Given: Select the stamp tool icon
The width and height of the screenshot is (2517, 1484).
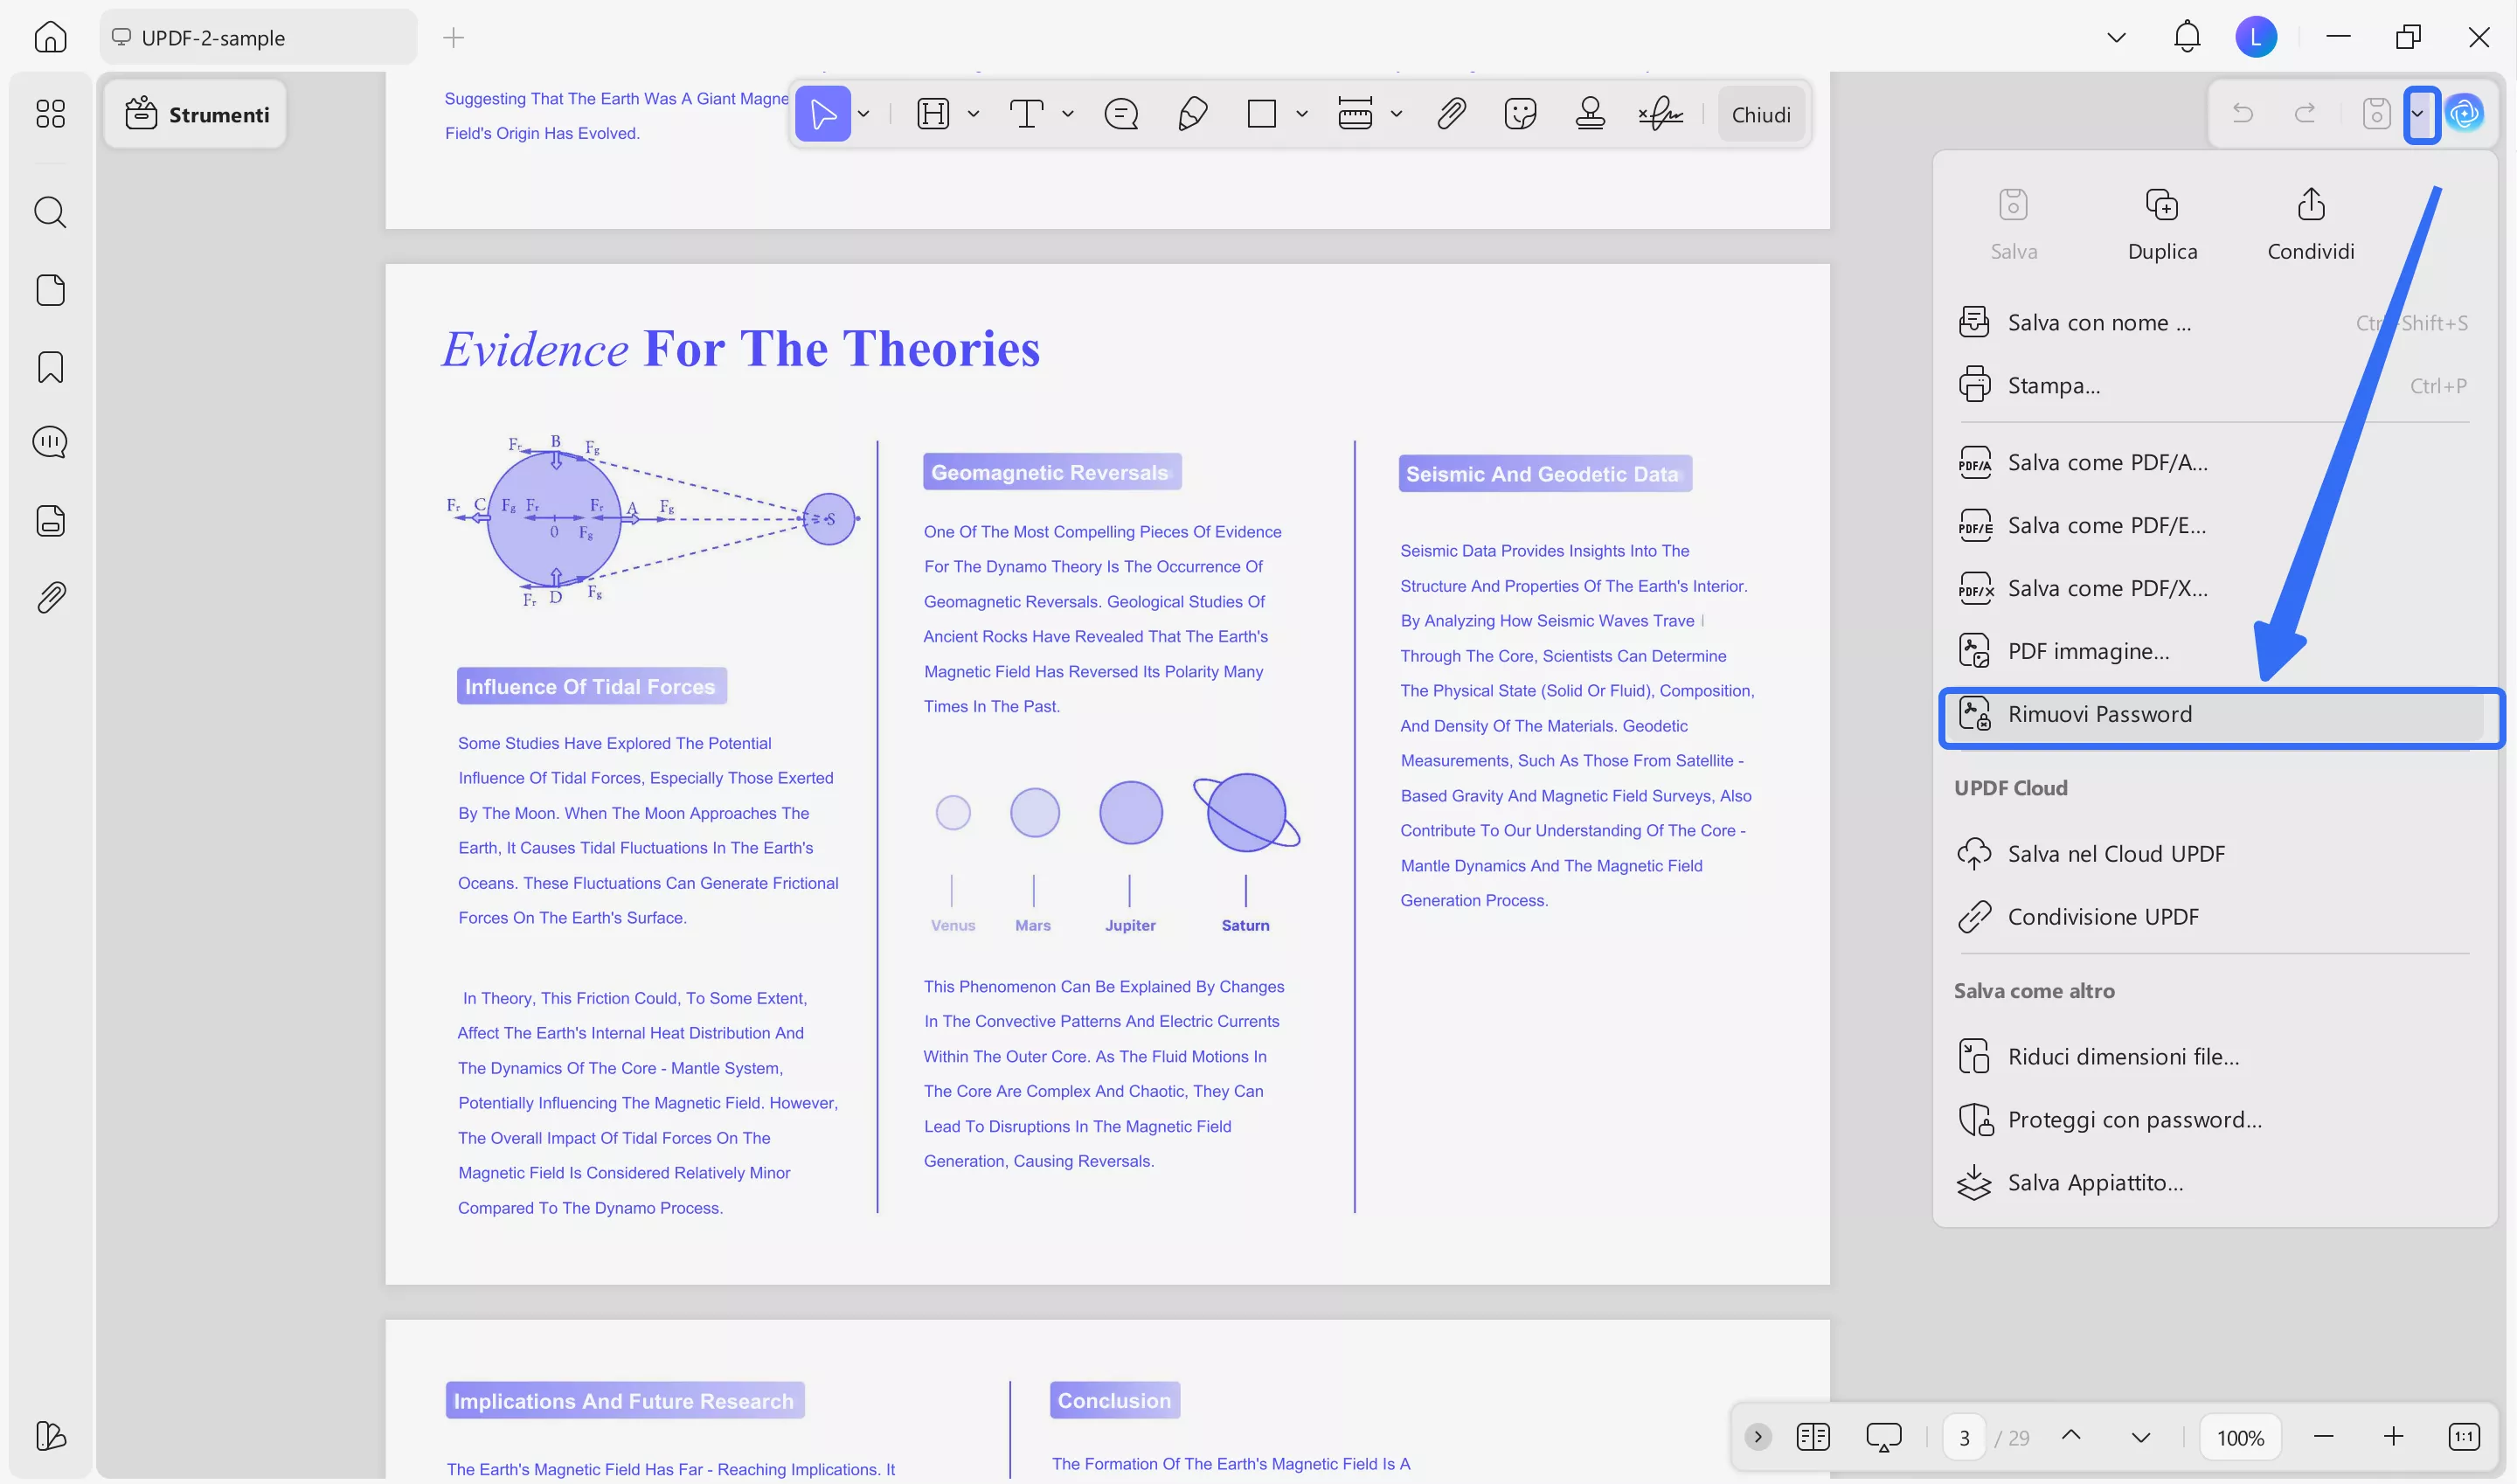Looking at the screenshot, I should click(1589, 114).
